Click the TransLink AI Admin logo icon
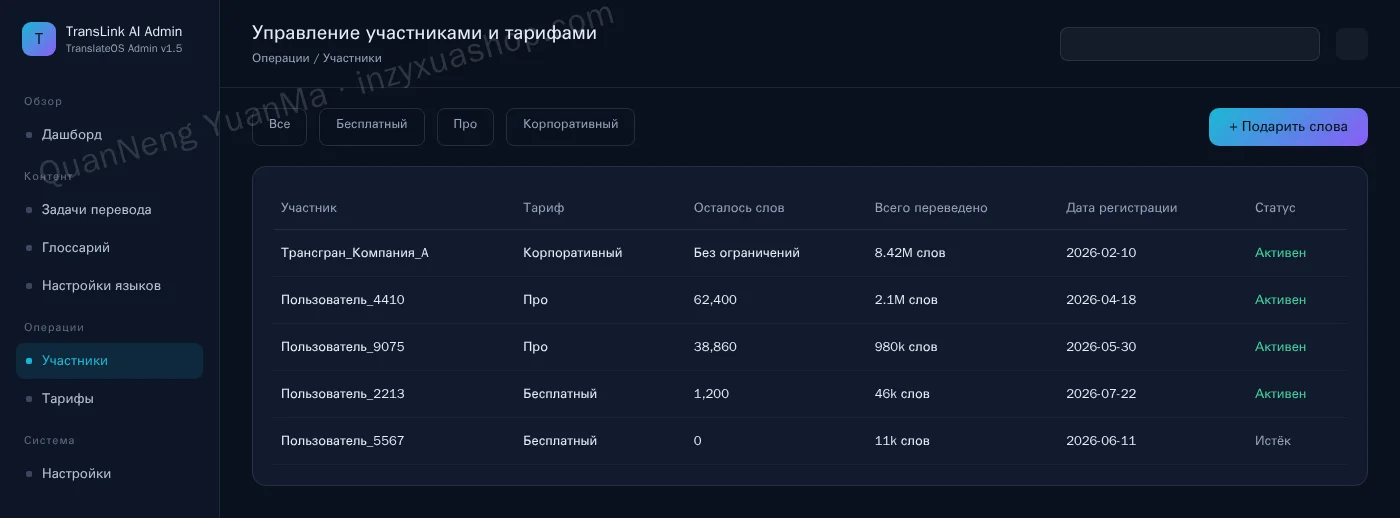The height and width of the screenshot is (518, 1400). [39, 39]
